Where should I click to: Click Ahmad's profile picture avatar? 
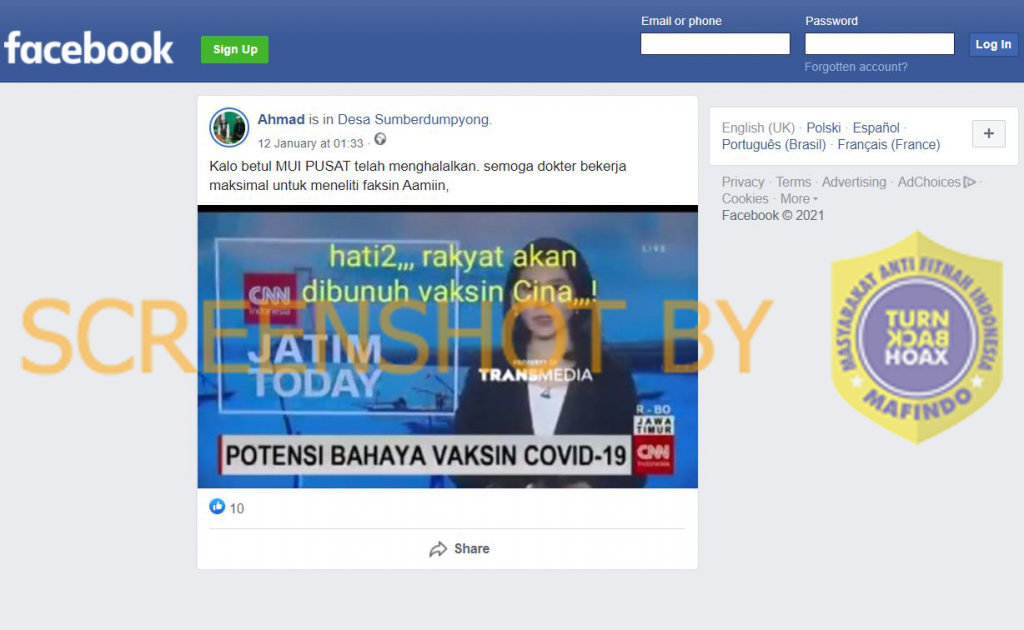pos(228,128)
